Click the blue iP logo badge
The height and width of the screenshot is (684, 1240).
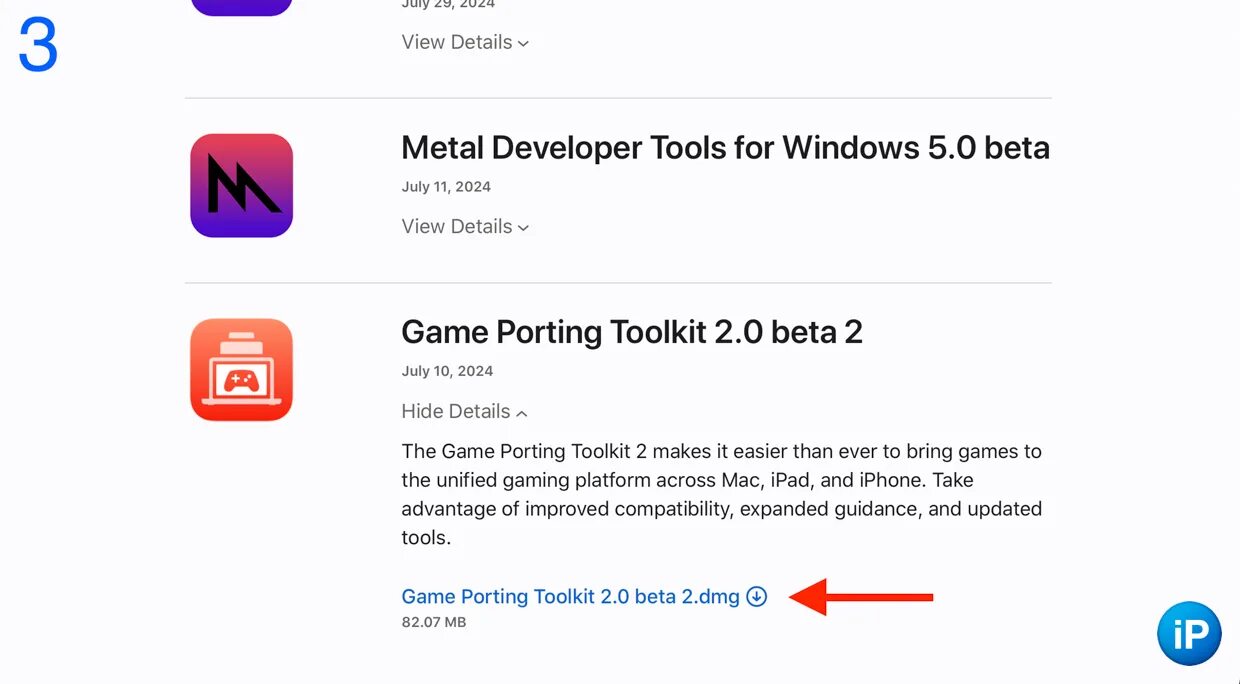1189,634
